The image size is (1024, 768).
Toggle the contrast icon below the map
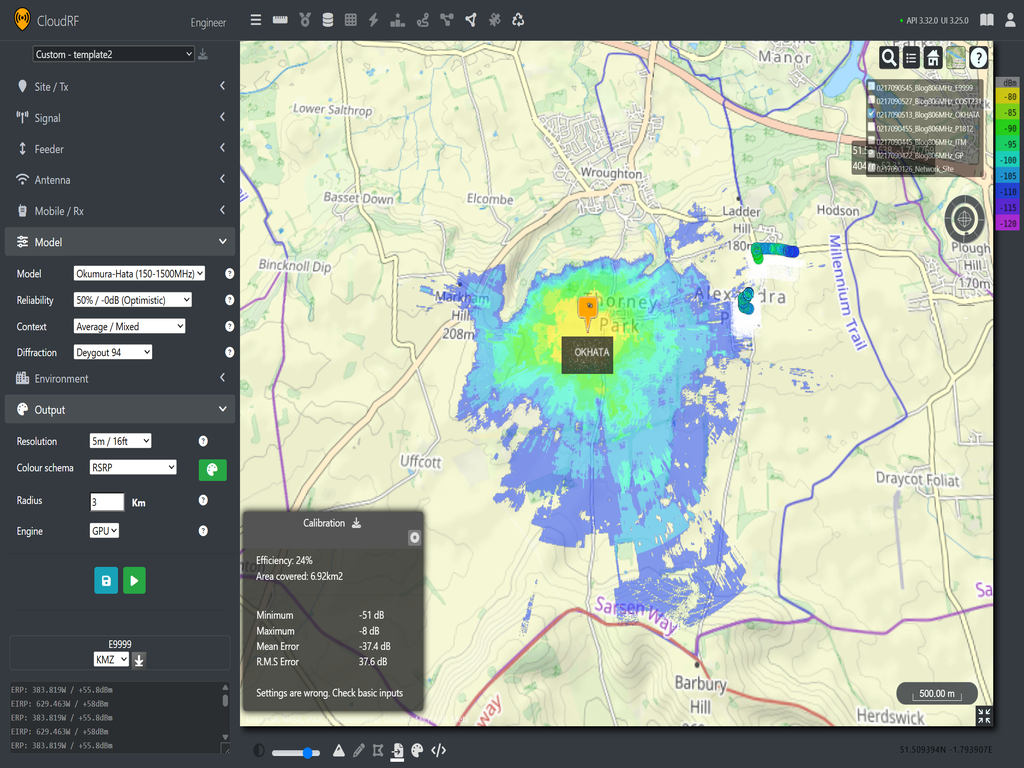coord(258,750)
